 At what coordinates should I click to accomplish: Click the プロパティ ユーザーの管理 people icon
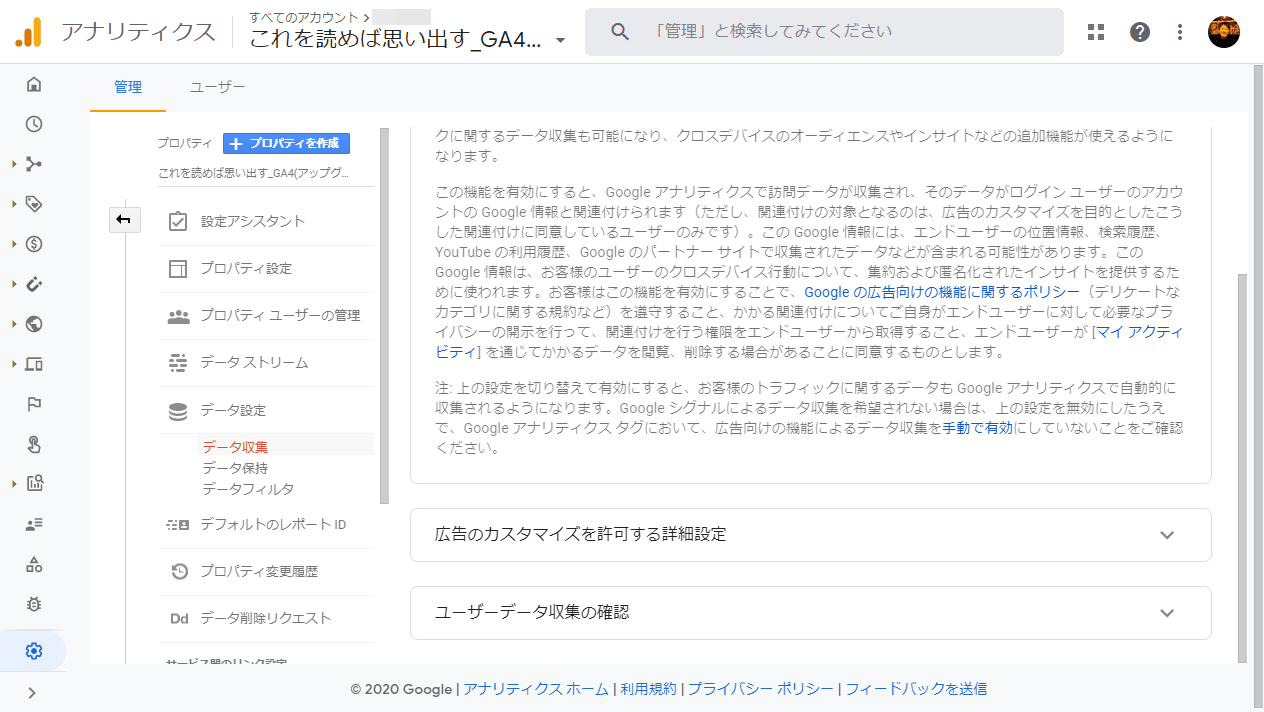pyautogui.click(x=179, y=316)
